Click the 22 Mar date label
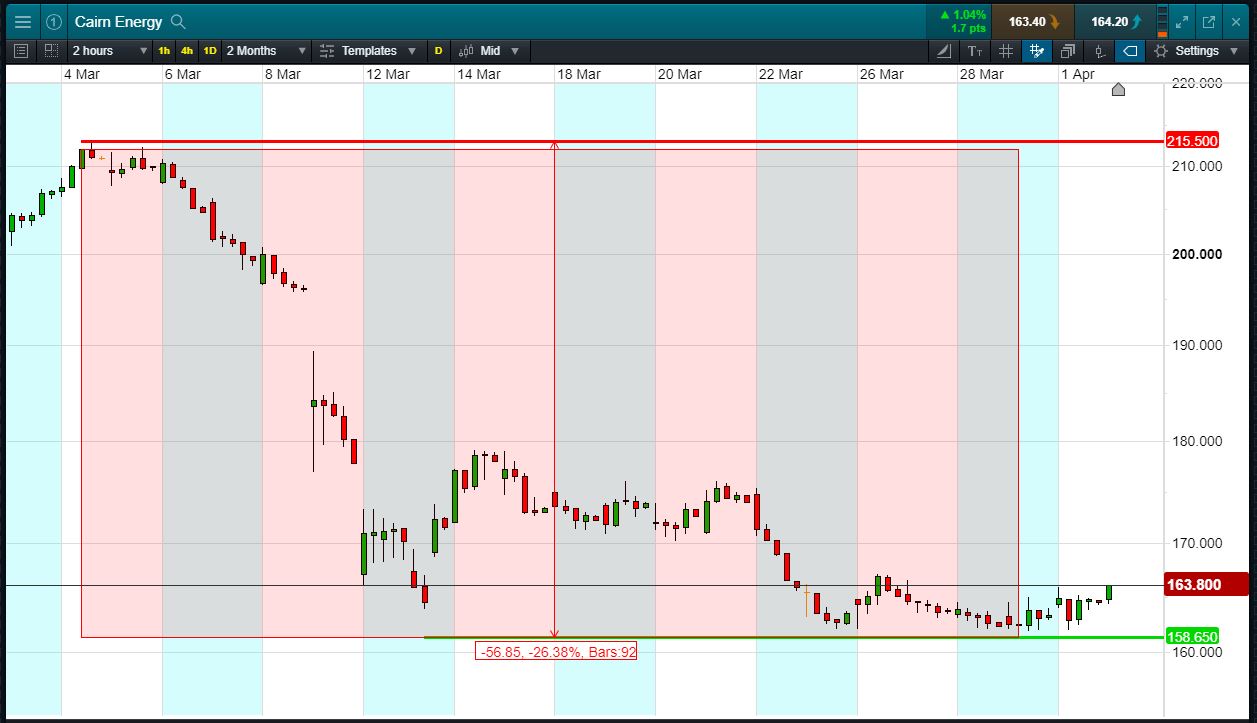This screenshot has width=1257, height=723. click(x=780, y=74)
